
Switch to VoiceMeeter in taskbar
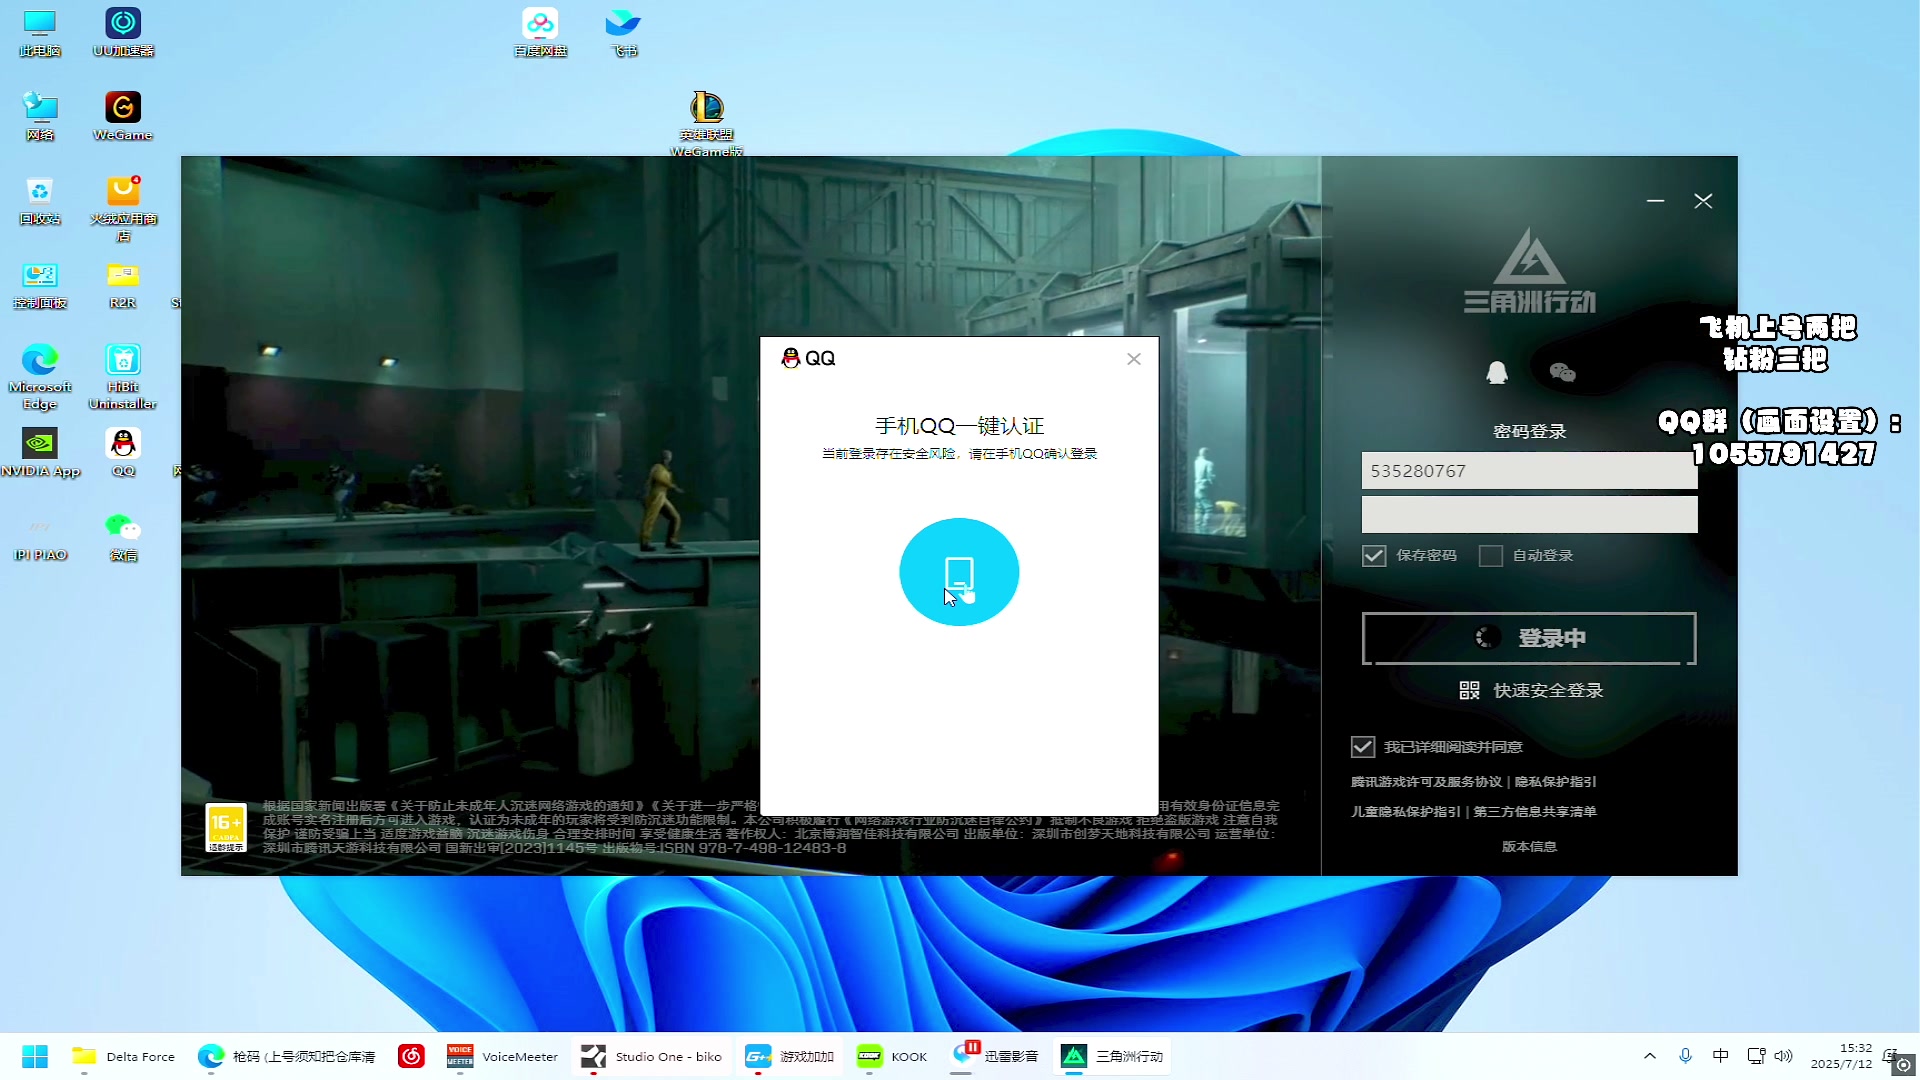502,1056
